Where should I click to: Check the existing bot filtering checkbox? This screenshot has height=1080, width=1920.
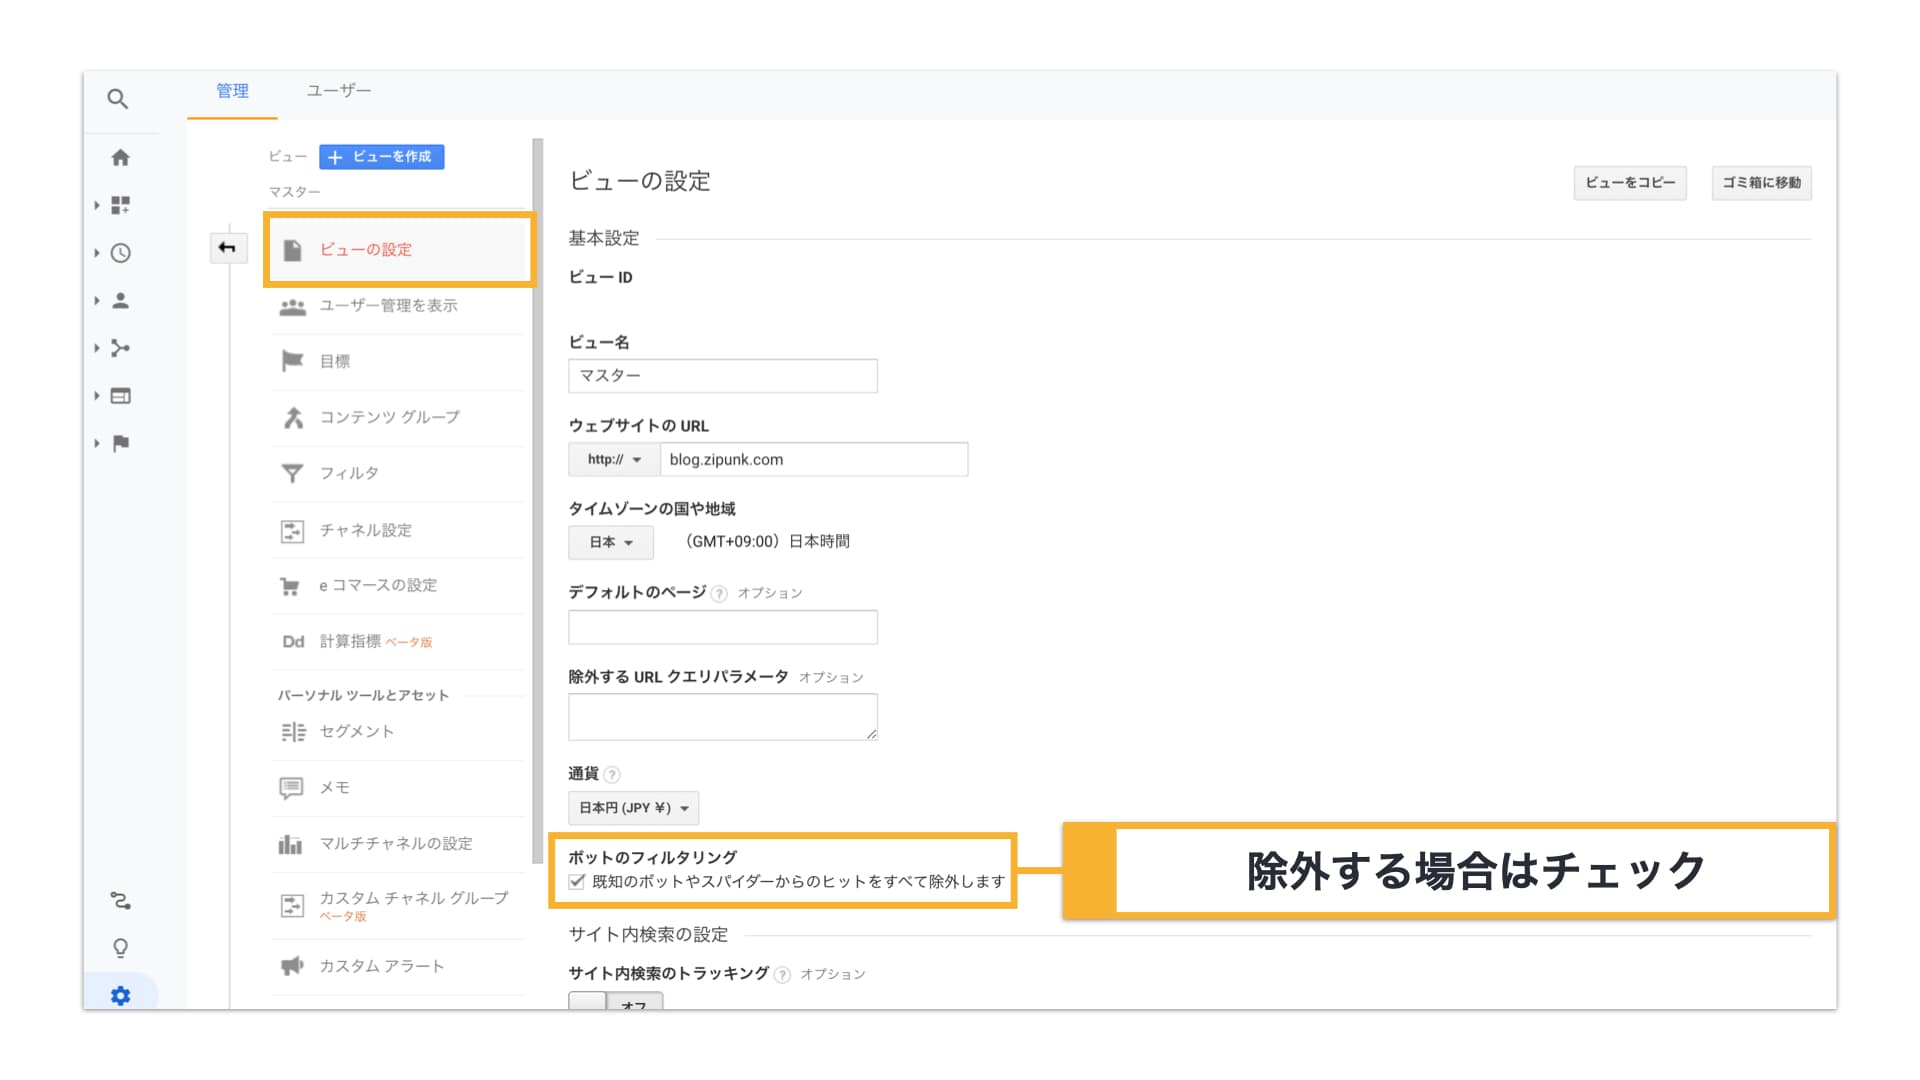coord(576,881)
